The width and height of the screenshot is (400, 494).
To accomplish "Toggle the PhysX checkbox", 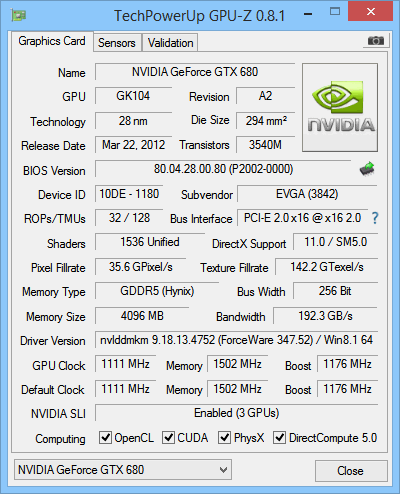I will click(x=224, y=437).
